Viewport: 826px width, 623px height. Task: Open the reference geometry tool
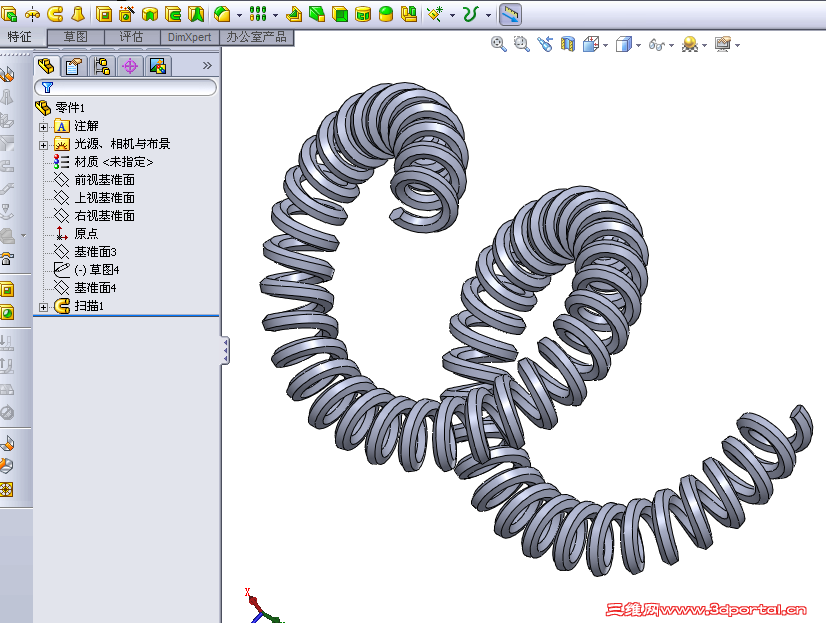coord(435,14)
